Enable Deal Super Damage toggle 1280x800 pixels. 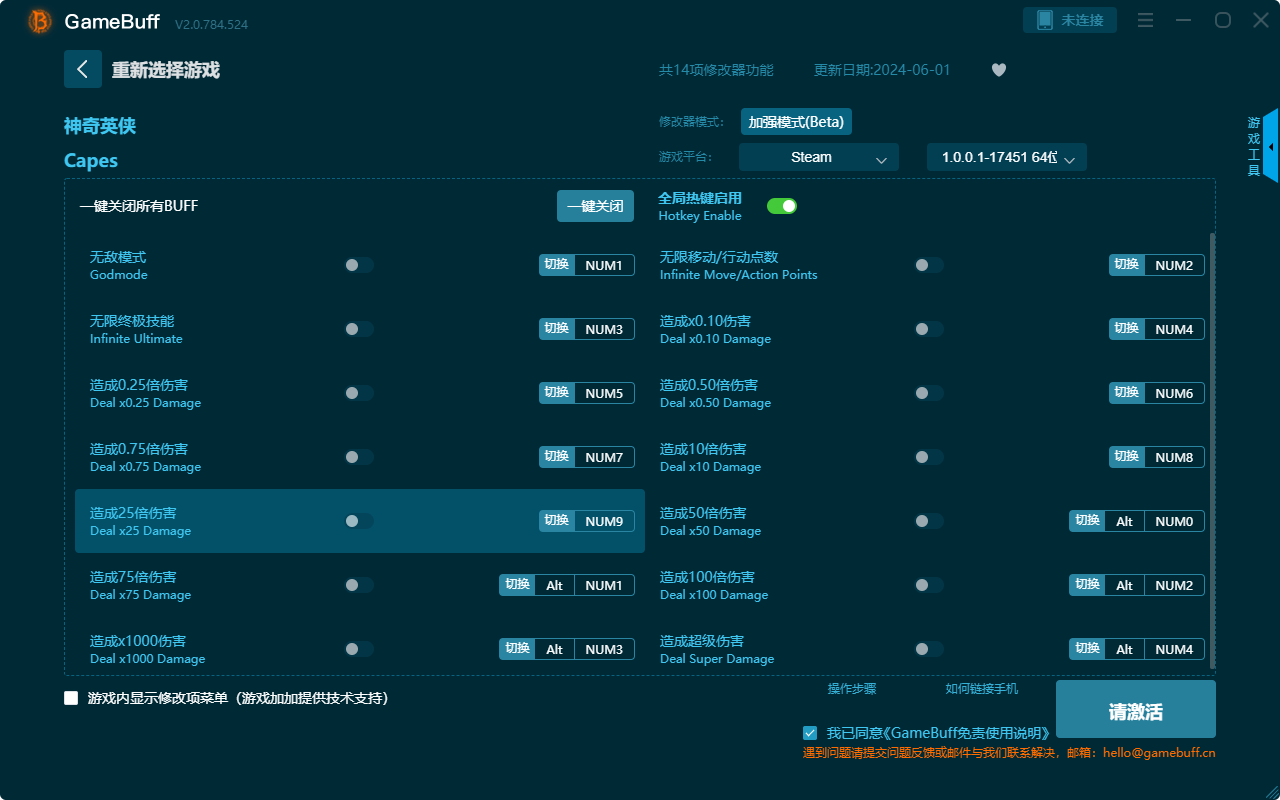pos(929,649)
